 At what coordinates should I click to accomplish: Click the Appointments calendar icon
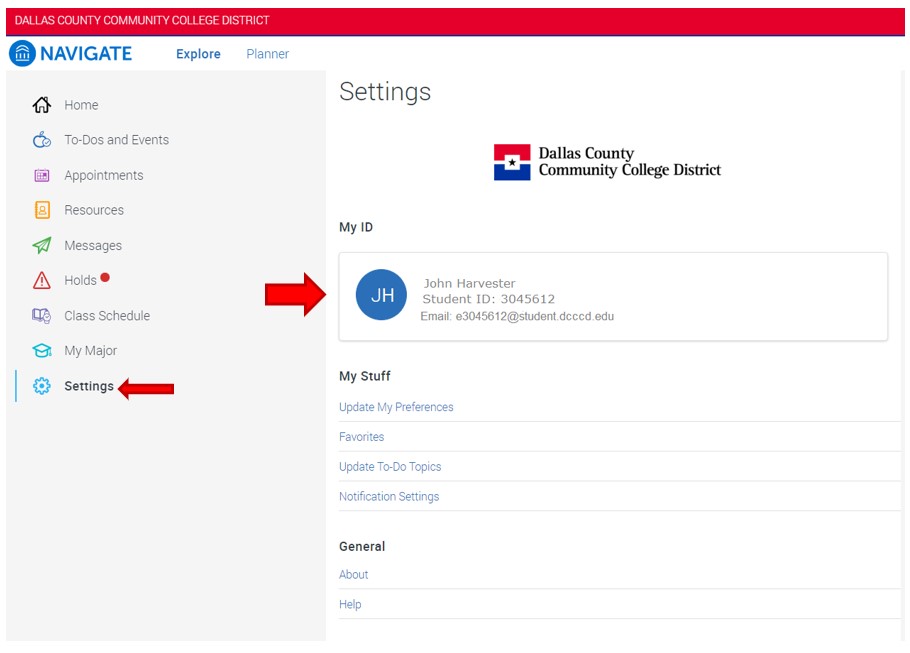pyautogui.click(x=41, y=175)
